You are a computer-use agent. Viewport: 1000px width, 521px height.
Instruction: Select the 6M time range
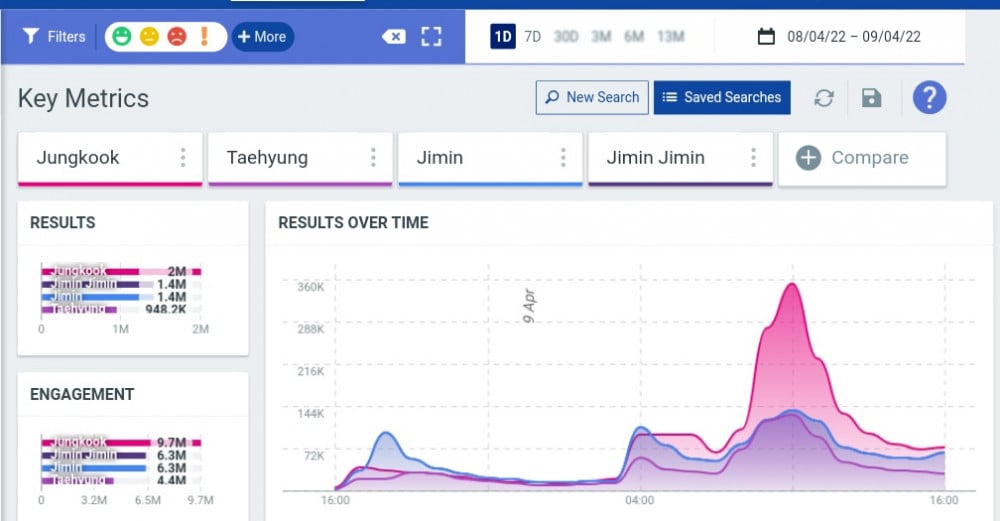tap(634, 36)
